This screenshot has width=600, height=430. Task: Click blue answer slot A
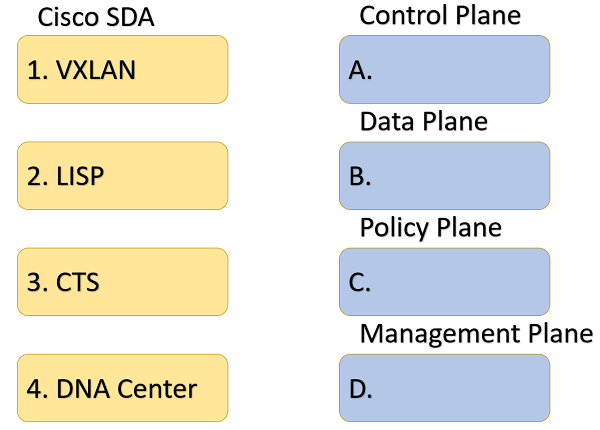tap(445, 70)
